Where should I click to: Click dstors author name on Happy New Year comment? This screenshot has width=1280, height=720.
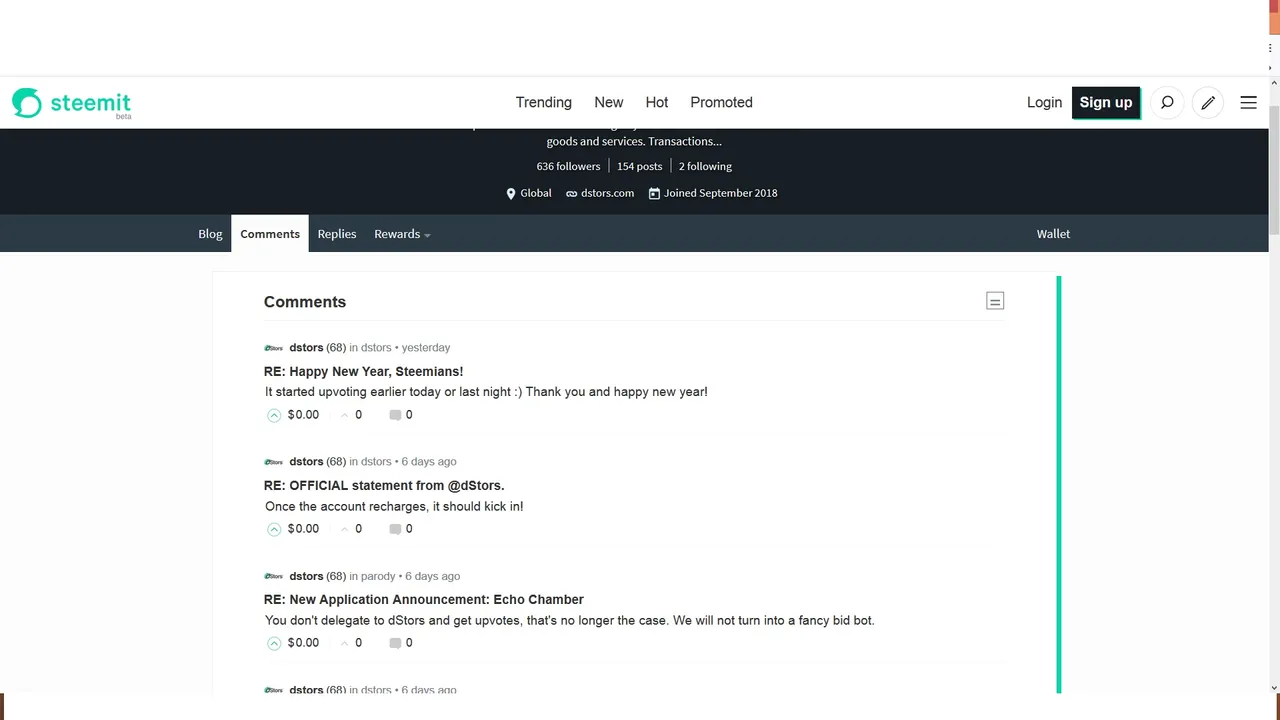coord(306,348)
